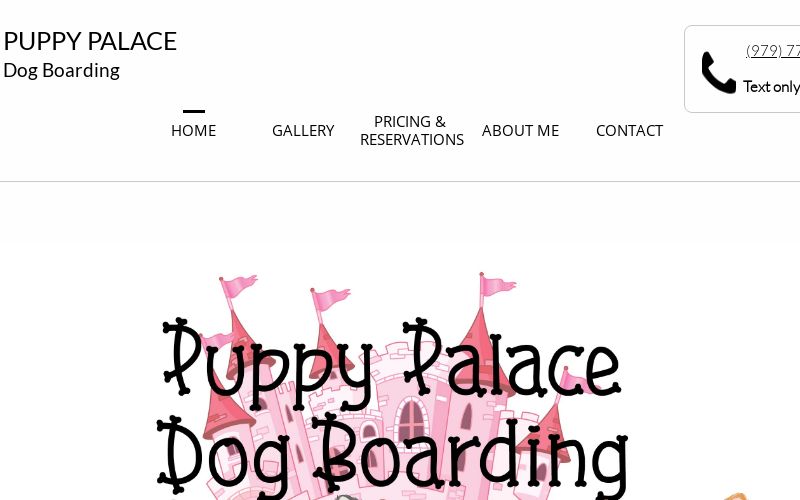Click the black active indicator above HOME
The height and width of the screenshot is (500, 800).
point(194,111)
